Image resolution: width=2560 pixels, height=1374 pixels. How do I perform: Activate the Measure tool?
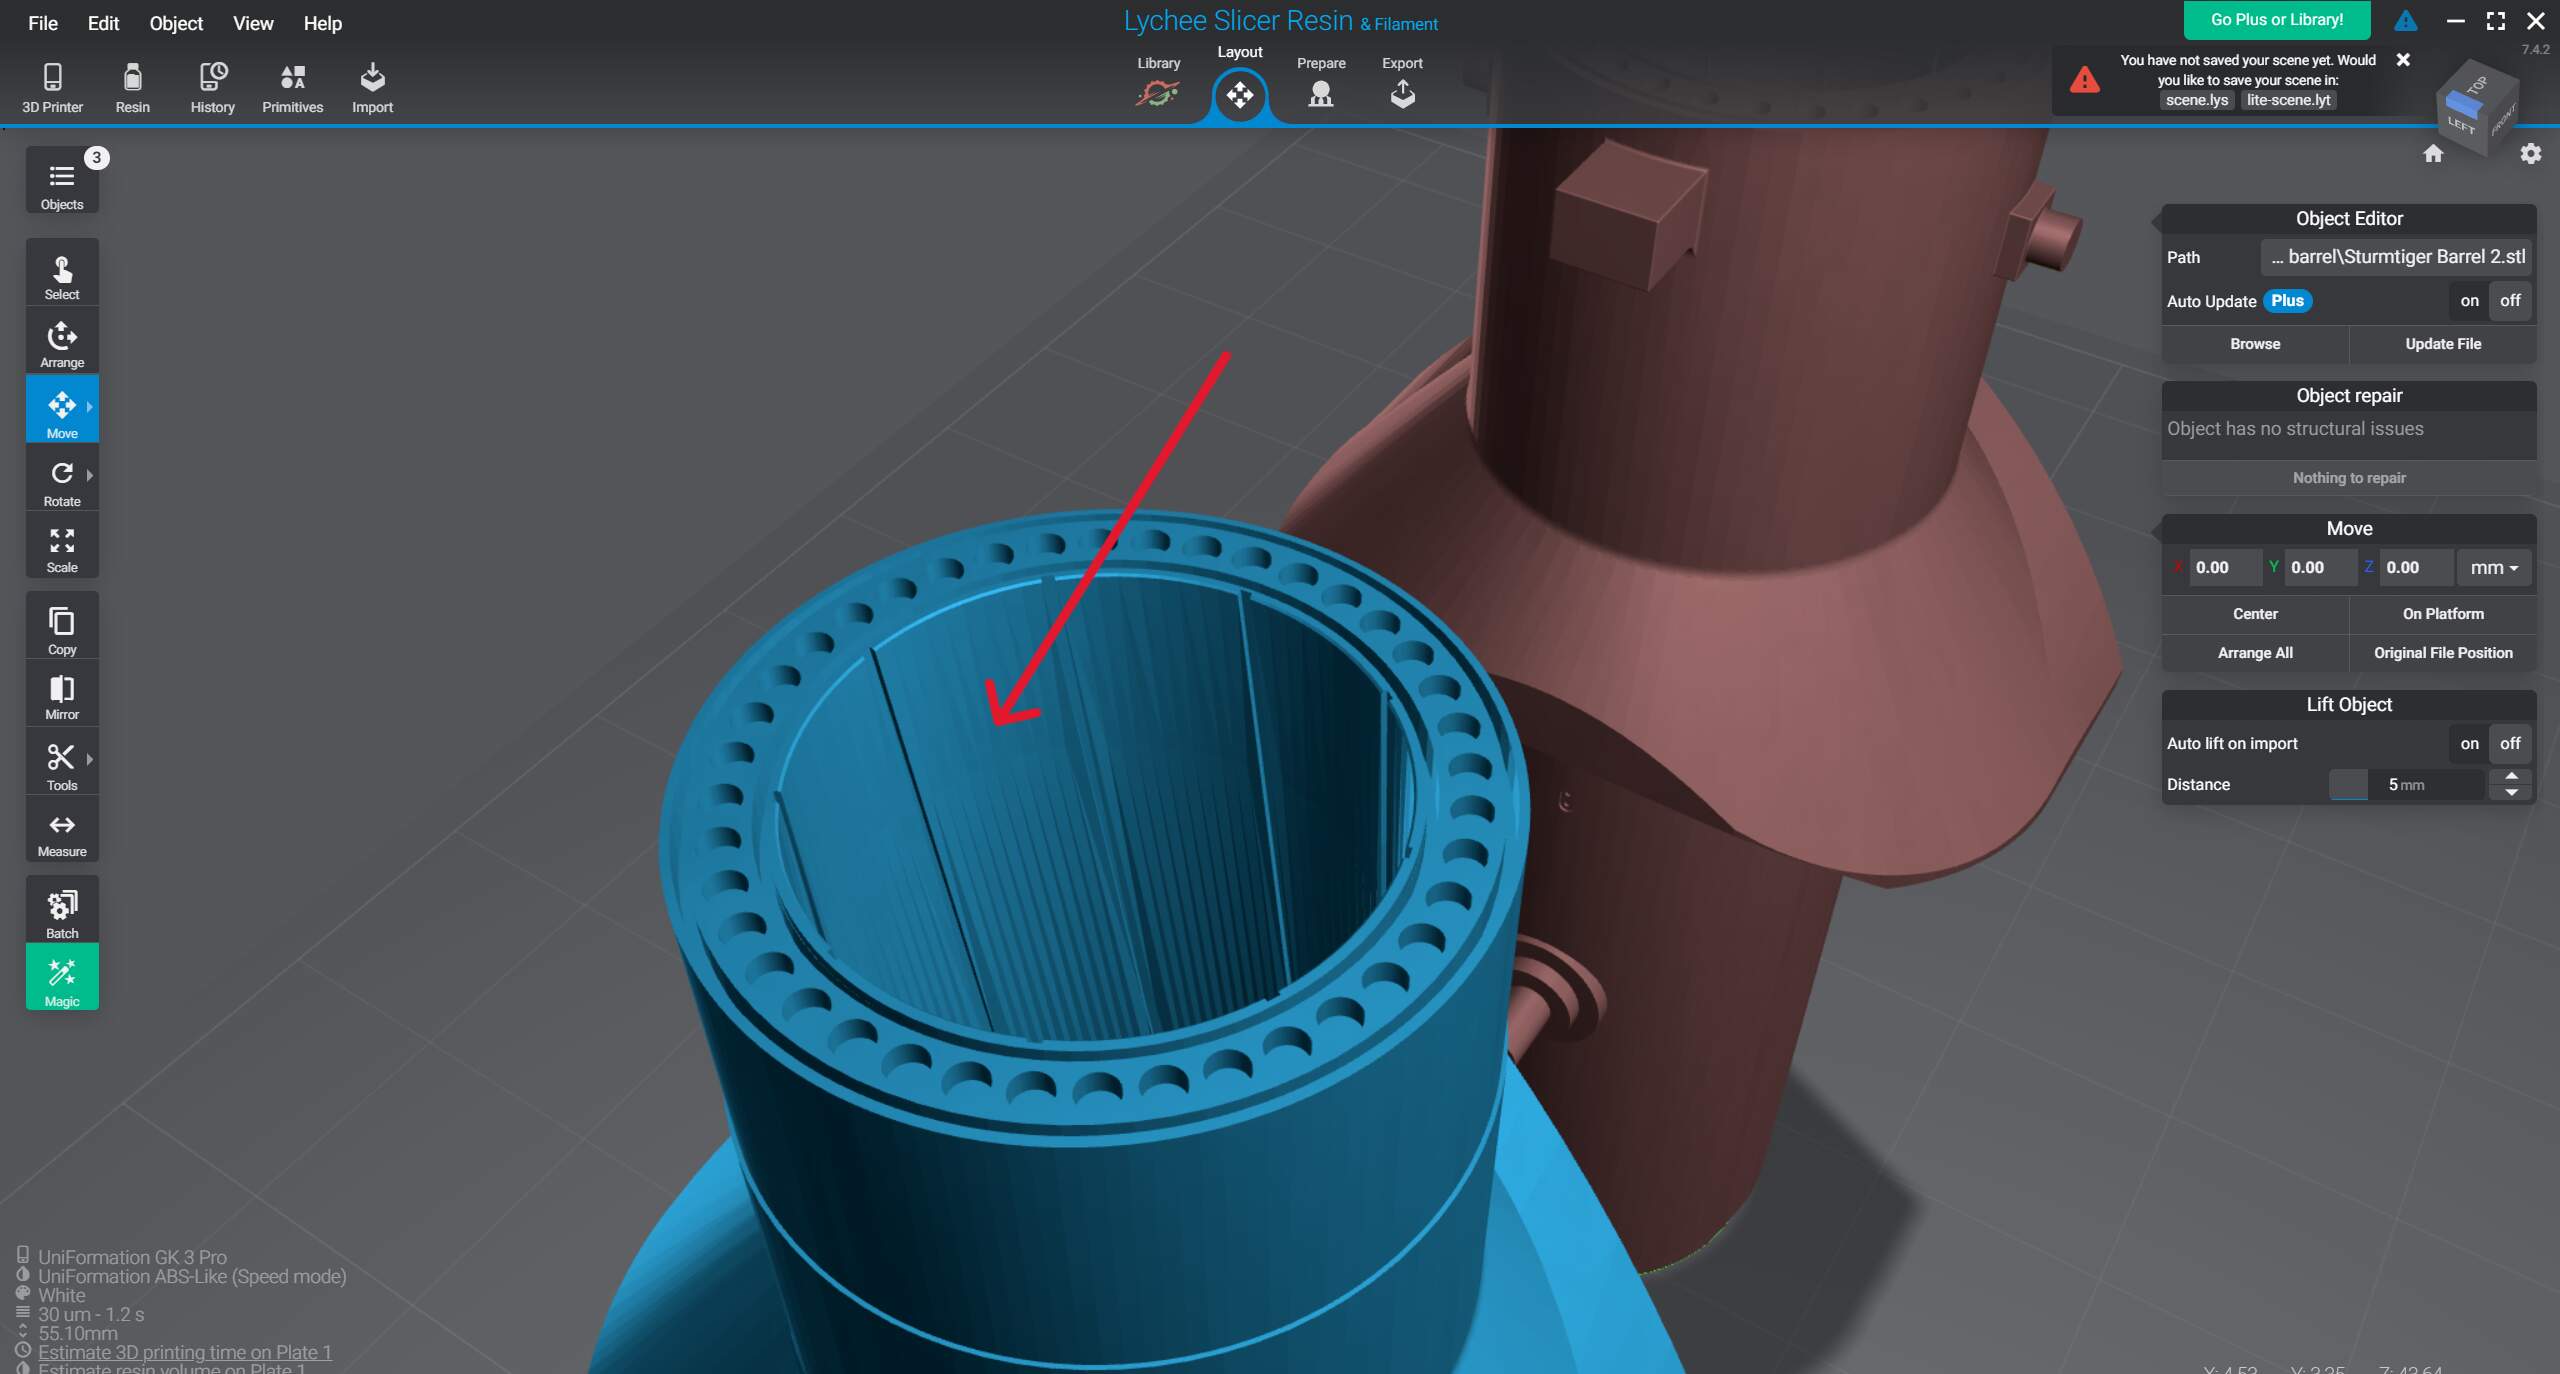pyautogui.click(x=62, y=834)
